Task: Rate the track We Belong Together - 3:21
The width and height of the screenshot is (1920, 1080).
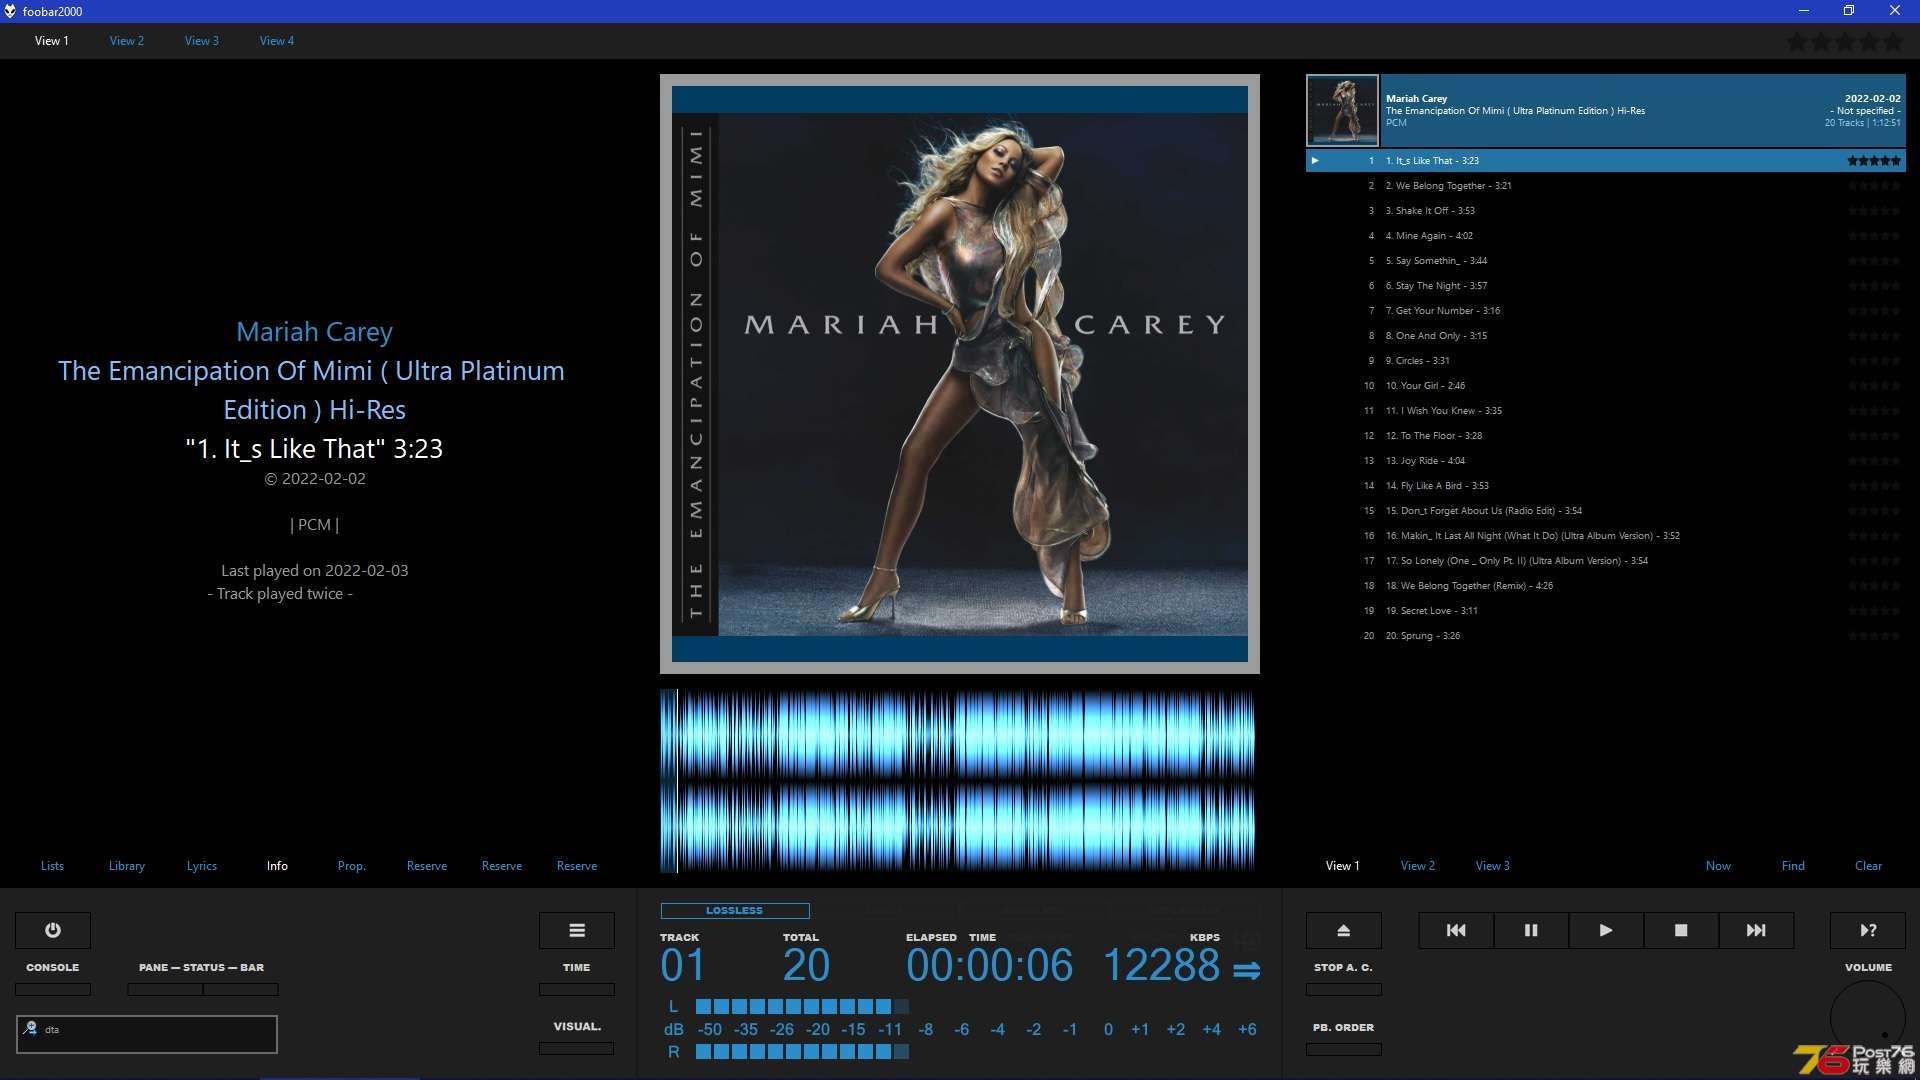Action: [x=1874, y=185]
